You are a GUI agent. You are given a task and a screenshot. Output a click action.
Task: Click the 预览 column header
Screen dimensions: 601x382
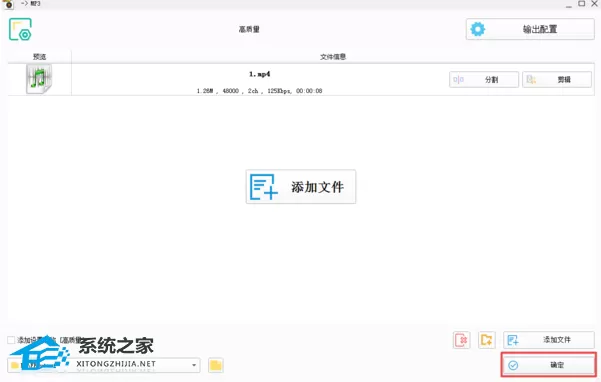pyautogui.click(x=39, y=57)
